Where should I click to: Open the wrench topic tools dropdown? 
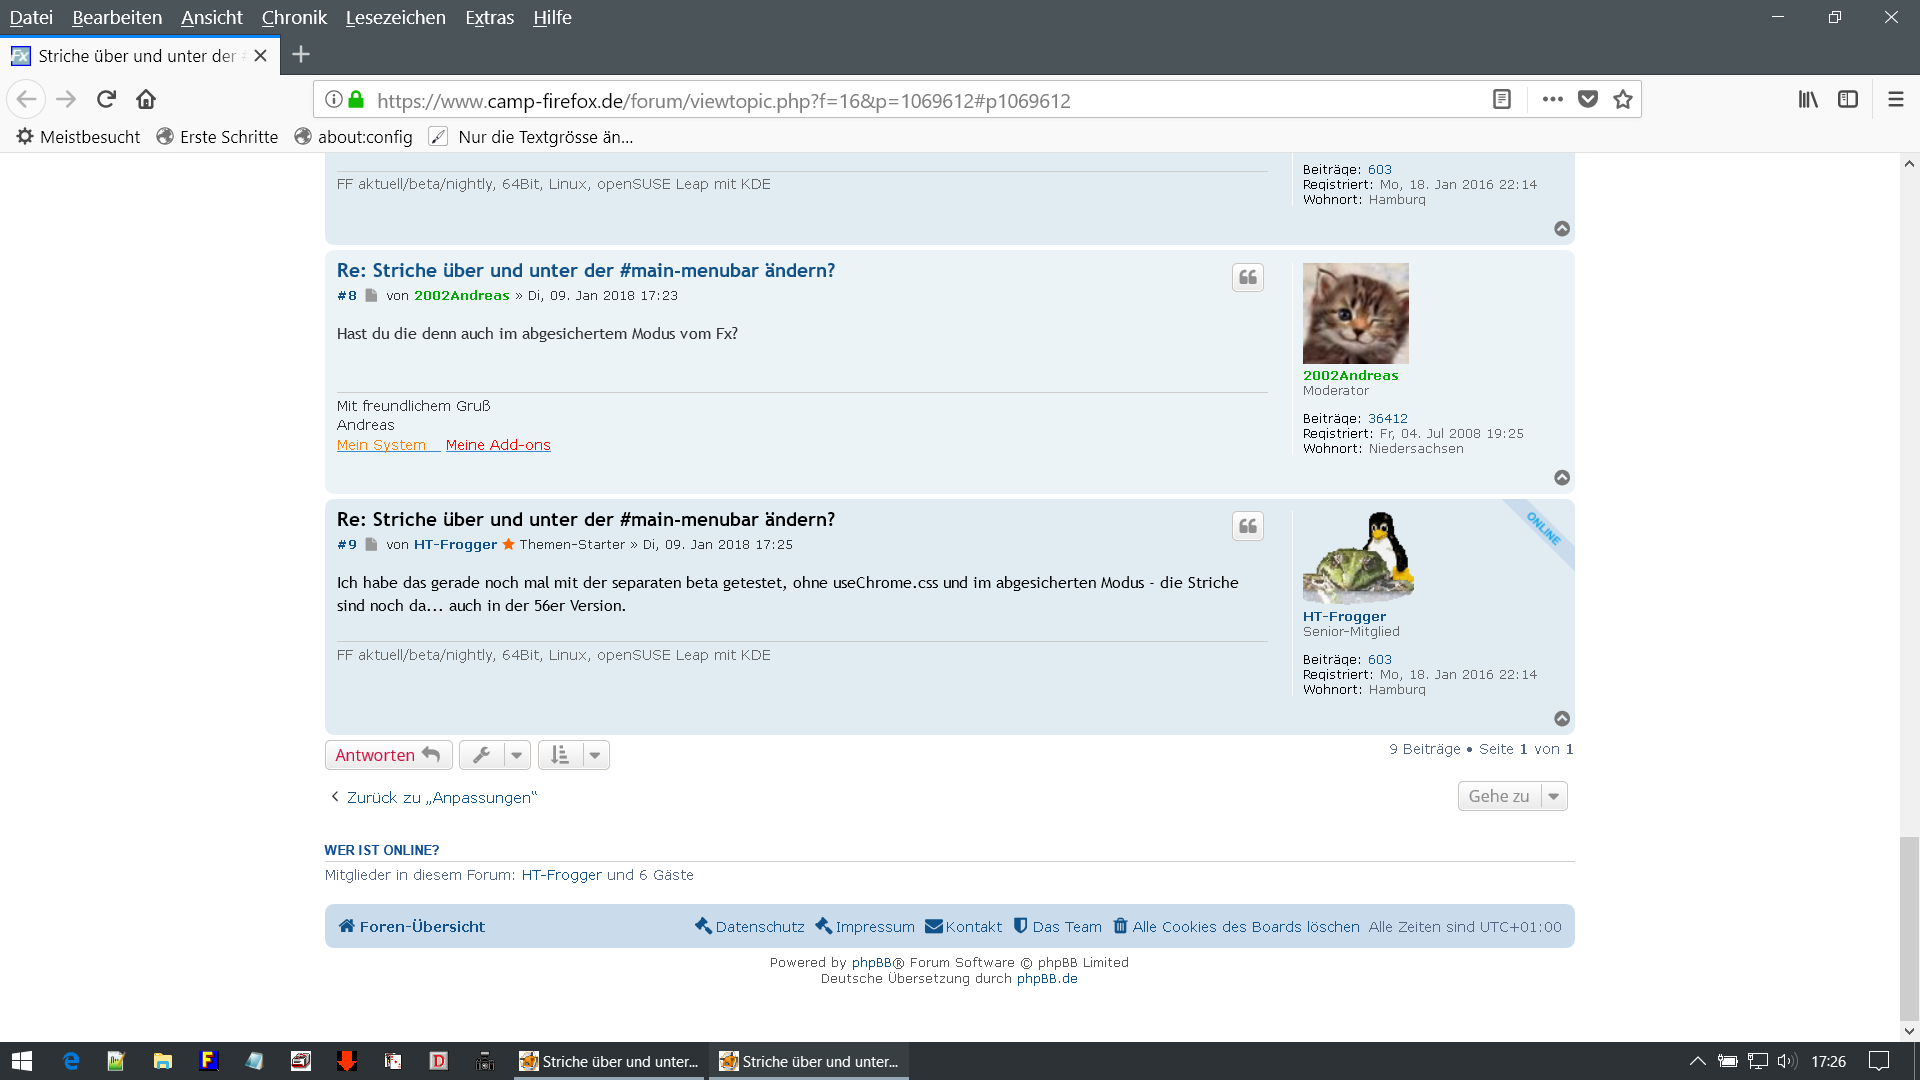click(x=495, y=755)
